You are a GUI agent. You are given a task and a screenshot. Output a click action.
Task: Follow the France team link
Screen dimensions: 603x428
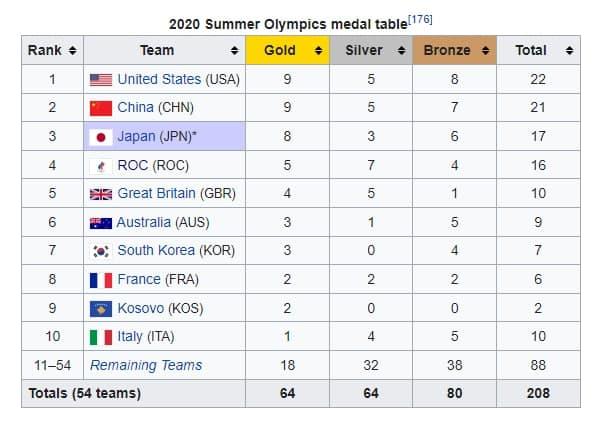(139, 279)
